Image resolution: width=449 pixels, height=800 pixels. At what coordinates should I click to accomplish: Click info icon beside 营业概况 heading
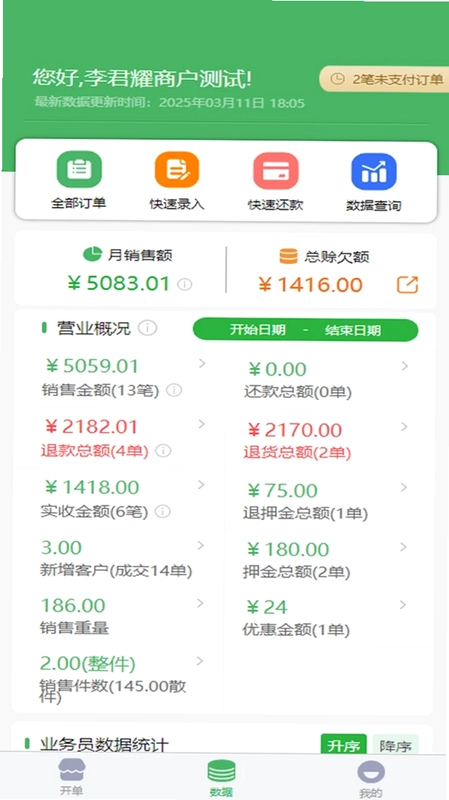click(x=147, y=328)
